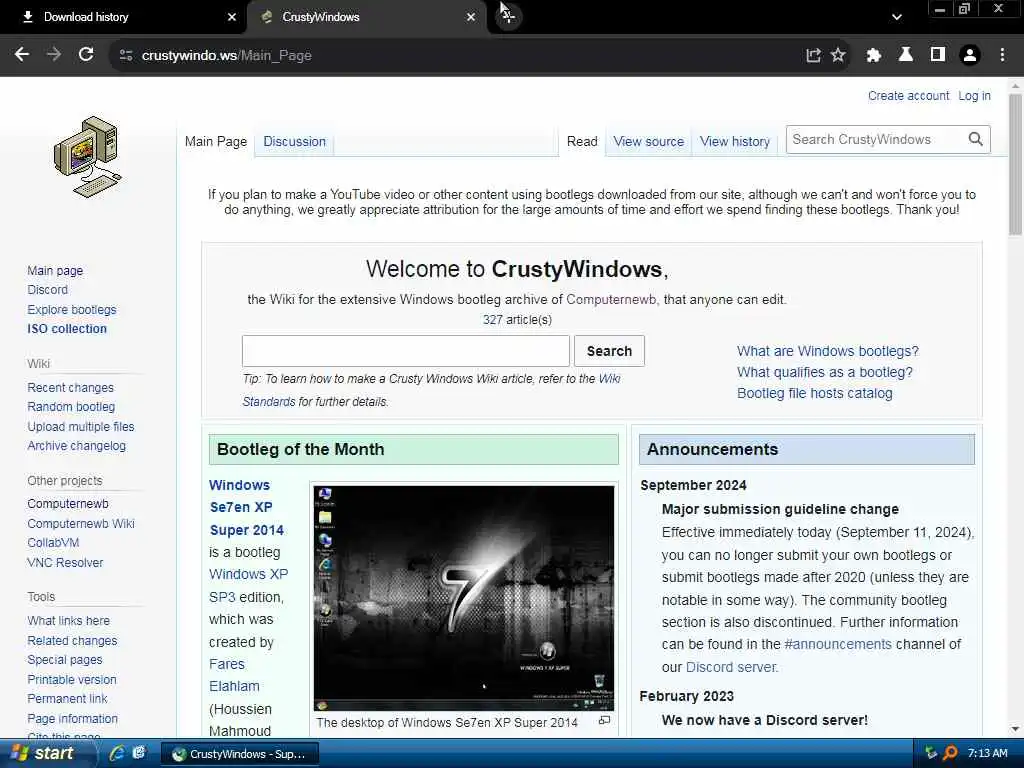Click the orange magnifier tray icon

click(951, 753)
